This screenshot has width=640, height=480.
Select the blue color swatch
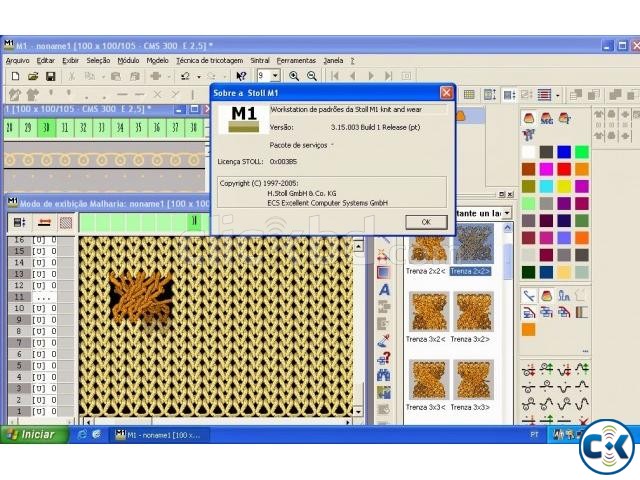(564, 152)
